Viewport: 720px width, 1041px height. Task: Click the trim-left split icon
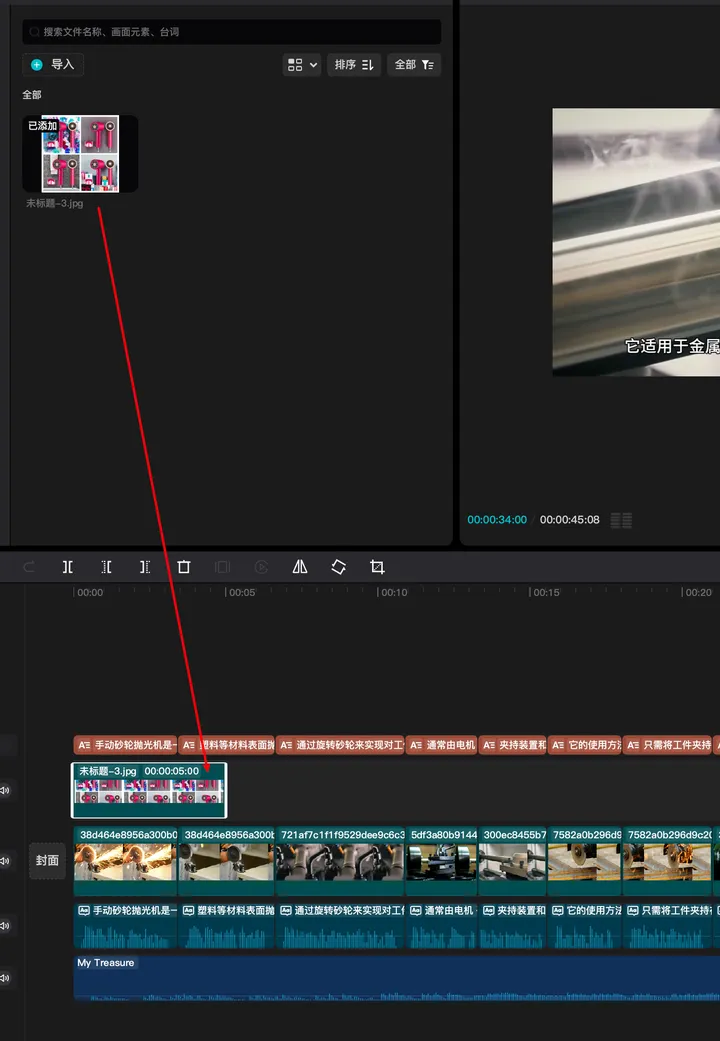point(106,567)
